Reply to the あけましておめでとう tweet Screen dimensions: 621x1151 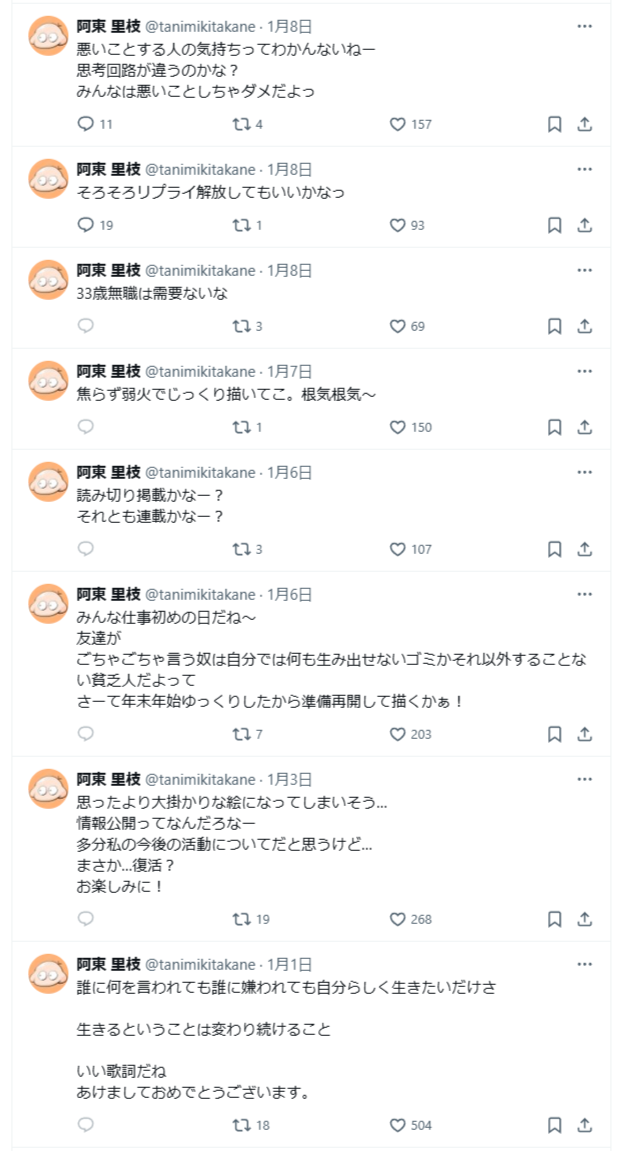click(x=86, y=1125)
